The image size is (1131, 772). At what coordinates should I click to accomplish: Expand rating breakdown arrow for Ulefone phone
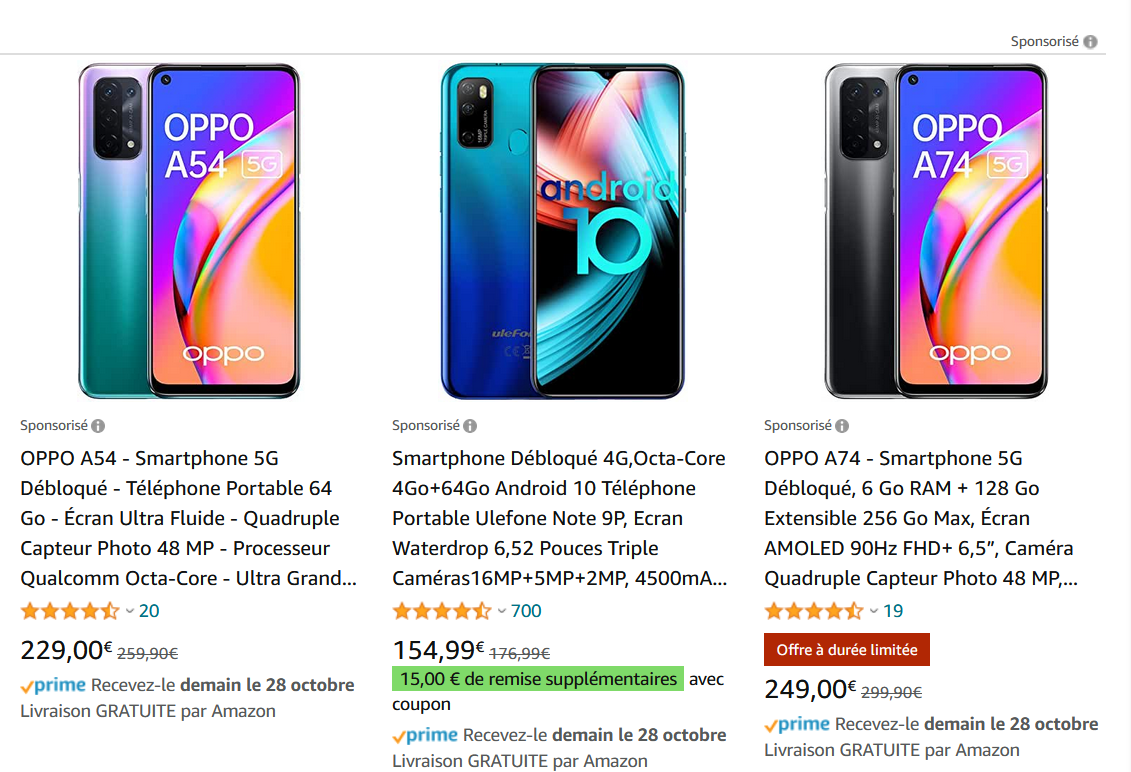click(502, 611)
